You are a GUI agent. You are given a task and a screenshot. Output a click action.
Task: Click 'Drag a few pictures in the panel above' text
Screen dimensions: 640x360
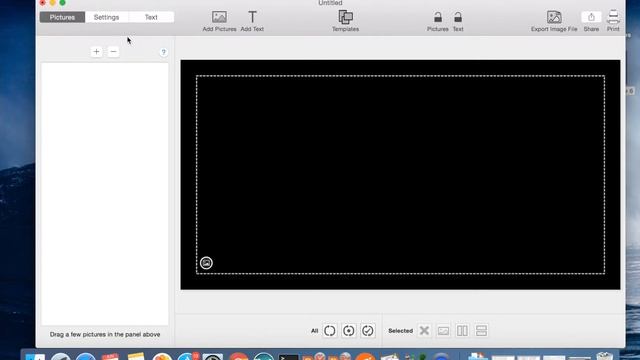pos(105,334)
